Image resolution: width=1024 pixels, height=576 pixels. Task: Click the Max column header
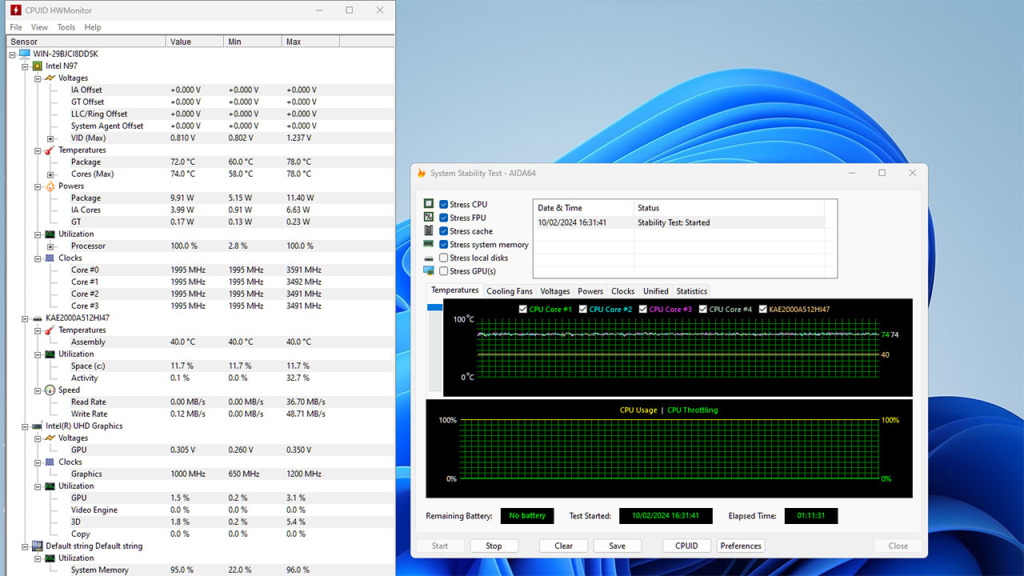coord(310,41)
